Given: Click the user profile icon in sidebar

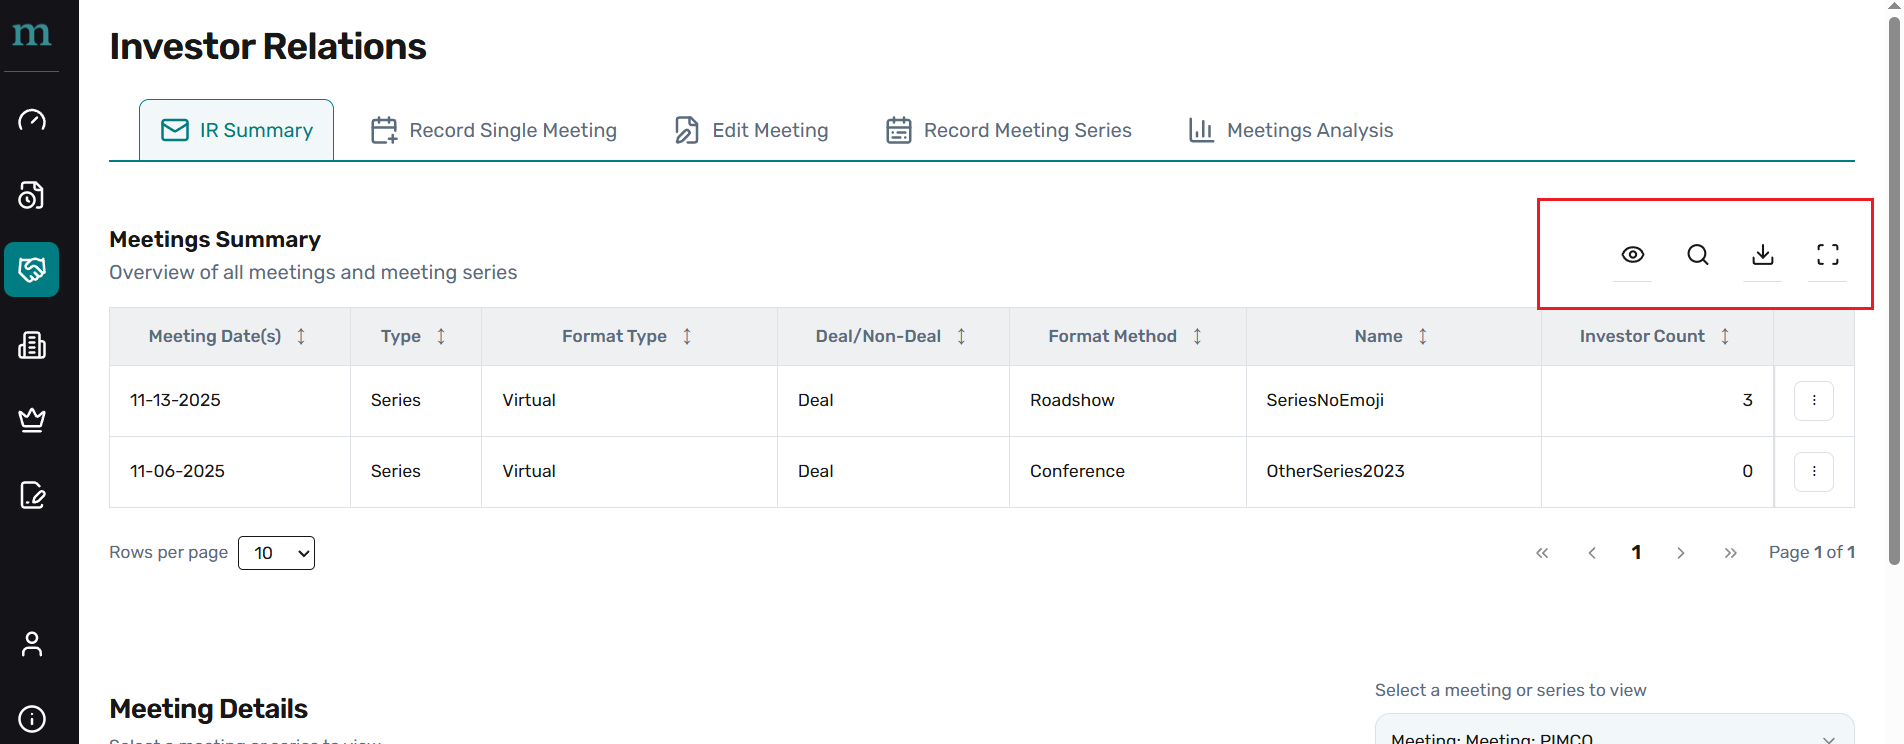Looking at the screenshot, I should [32, 644].
